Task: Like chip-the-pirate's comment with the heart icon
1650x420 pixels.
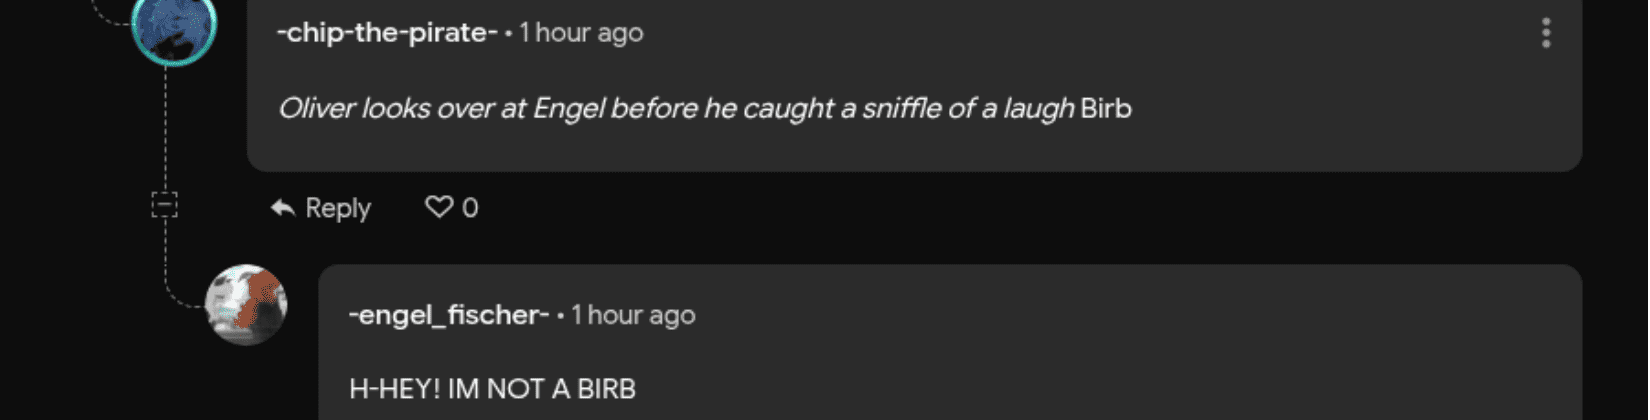Action: tap(439, 207)
